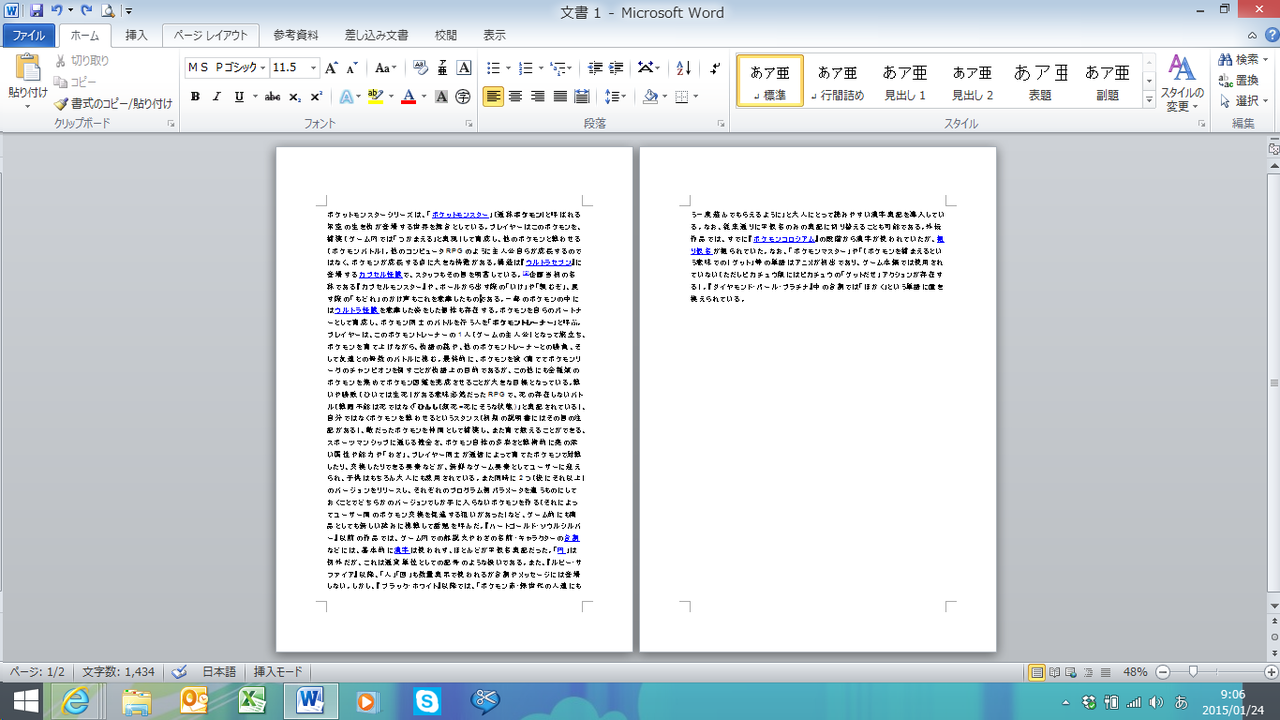Click the Phonetic Guide (ruby) icon
1280x720 pixels.
pos(442,68)
